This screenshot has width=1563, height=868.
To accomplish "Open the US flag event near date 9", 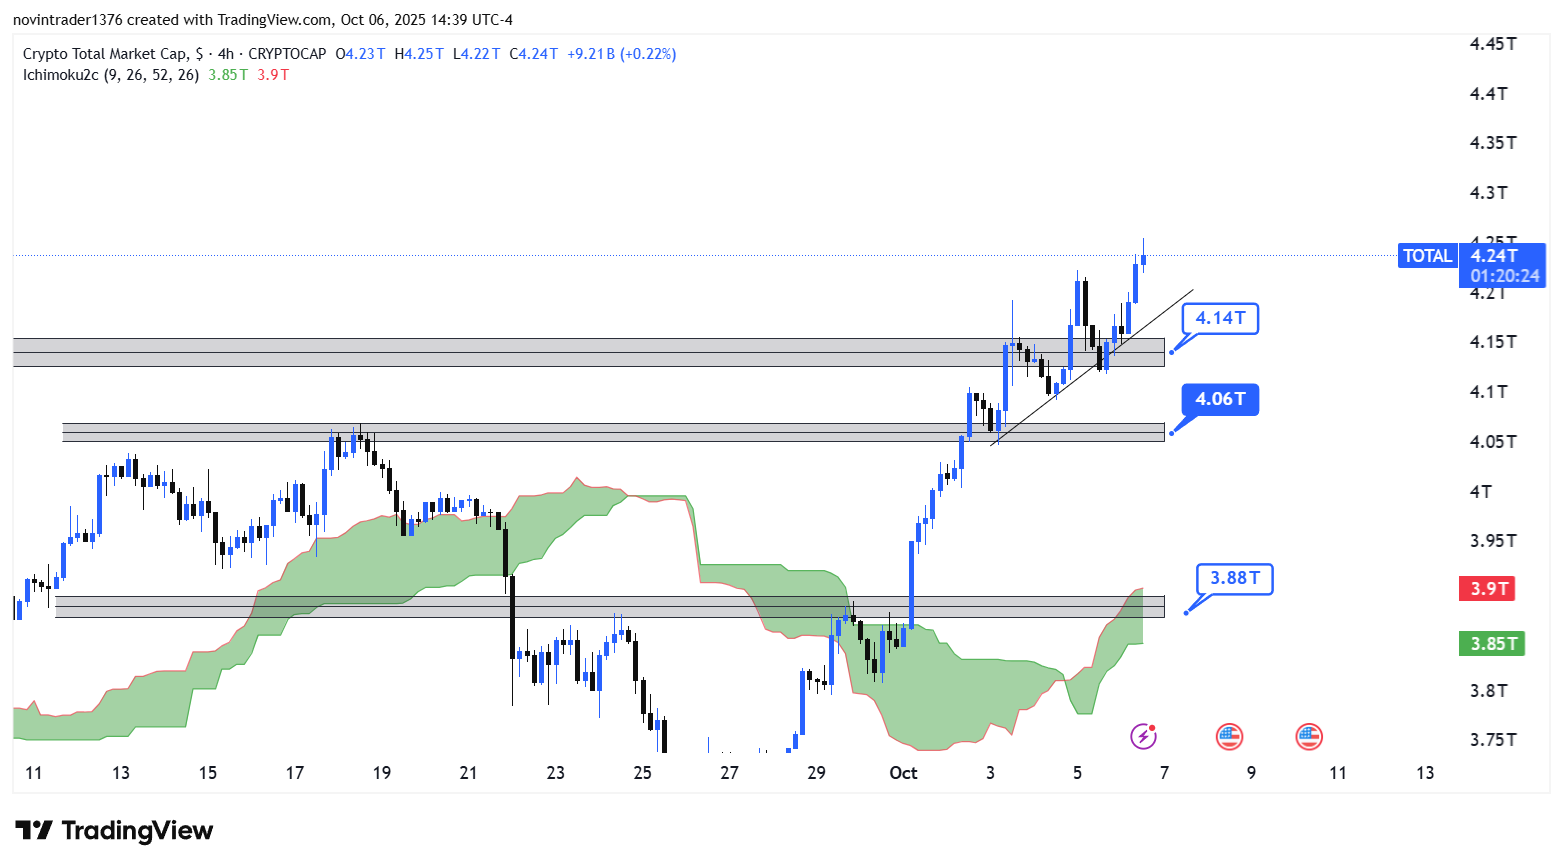I will [x=1229, y=737].
